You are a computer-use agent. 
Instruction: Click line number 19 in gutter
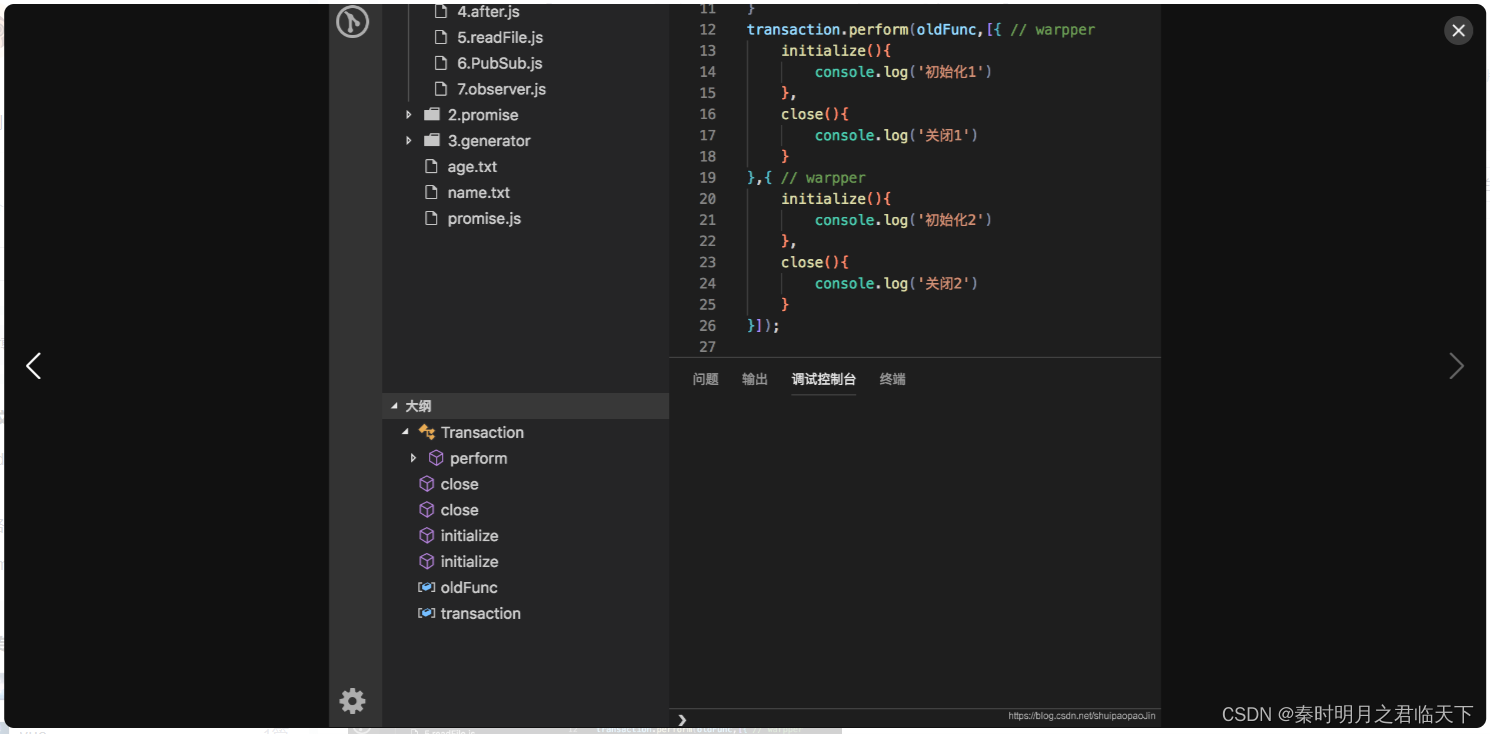click(708, 178)
